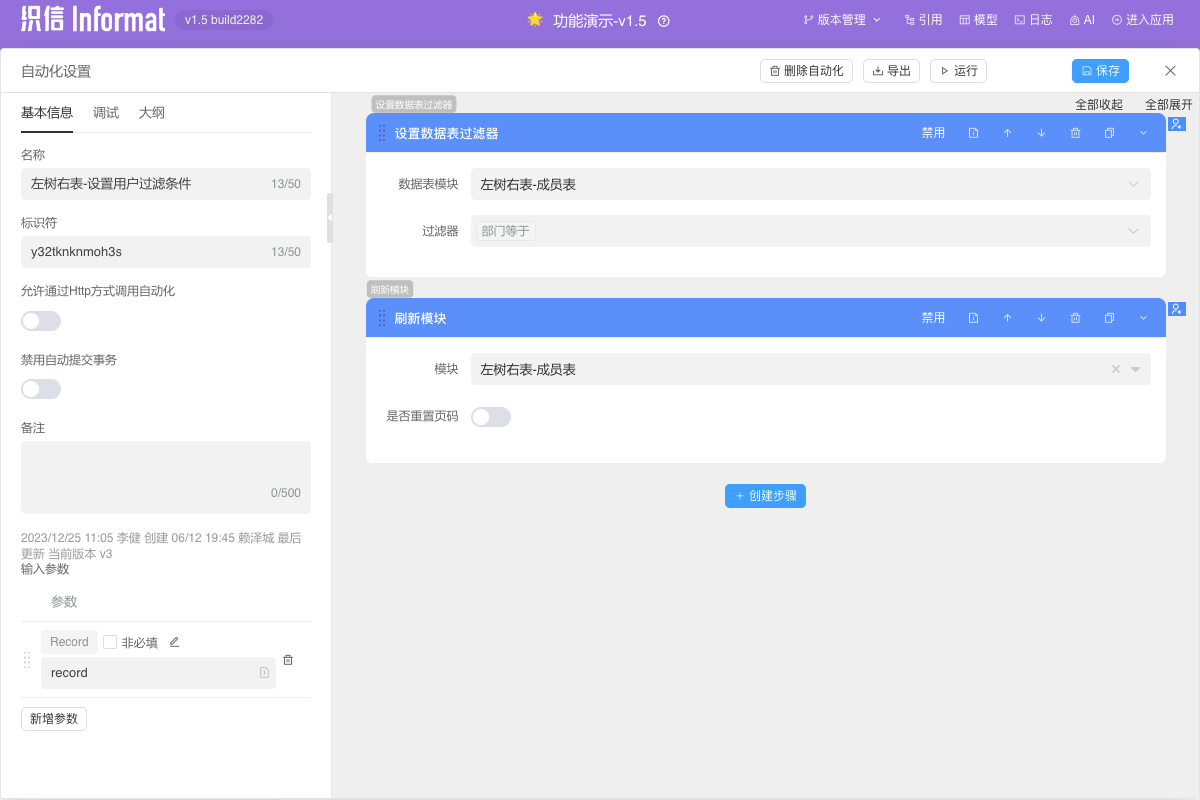1200x800 pixels.
Task: Click the 创建步骤 button
Action: [x=765, y=496]
